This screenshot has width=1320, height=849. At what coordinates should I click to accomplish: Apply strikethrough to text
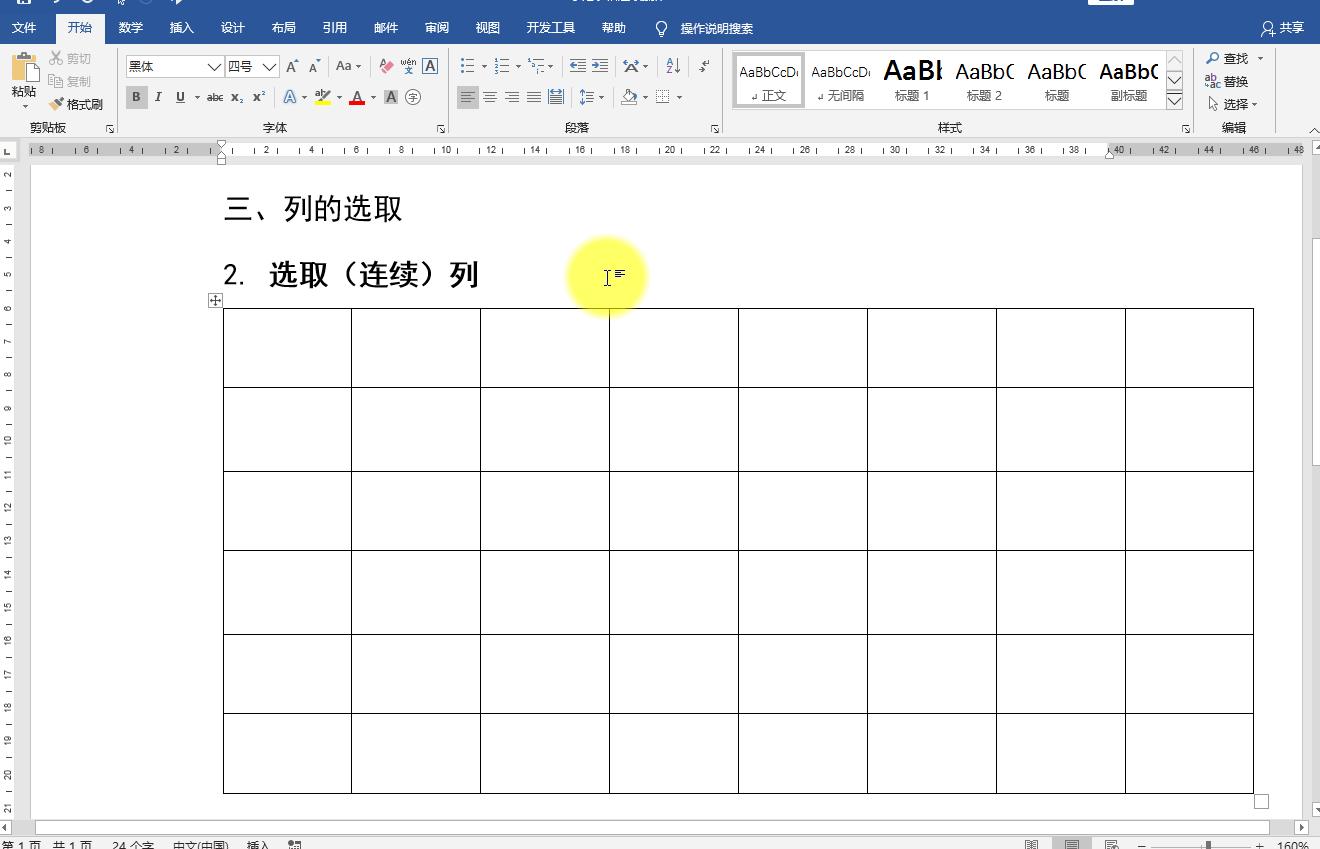214,97
